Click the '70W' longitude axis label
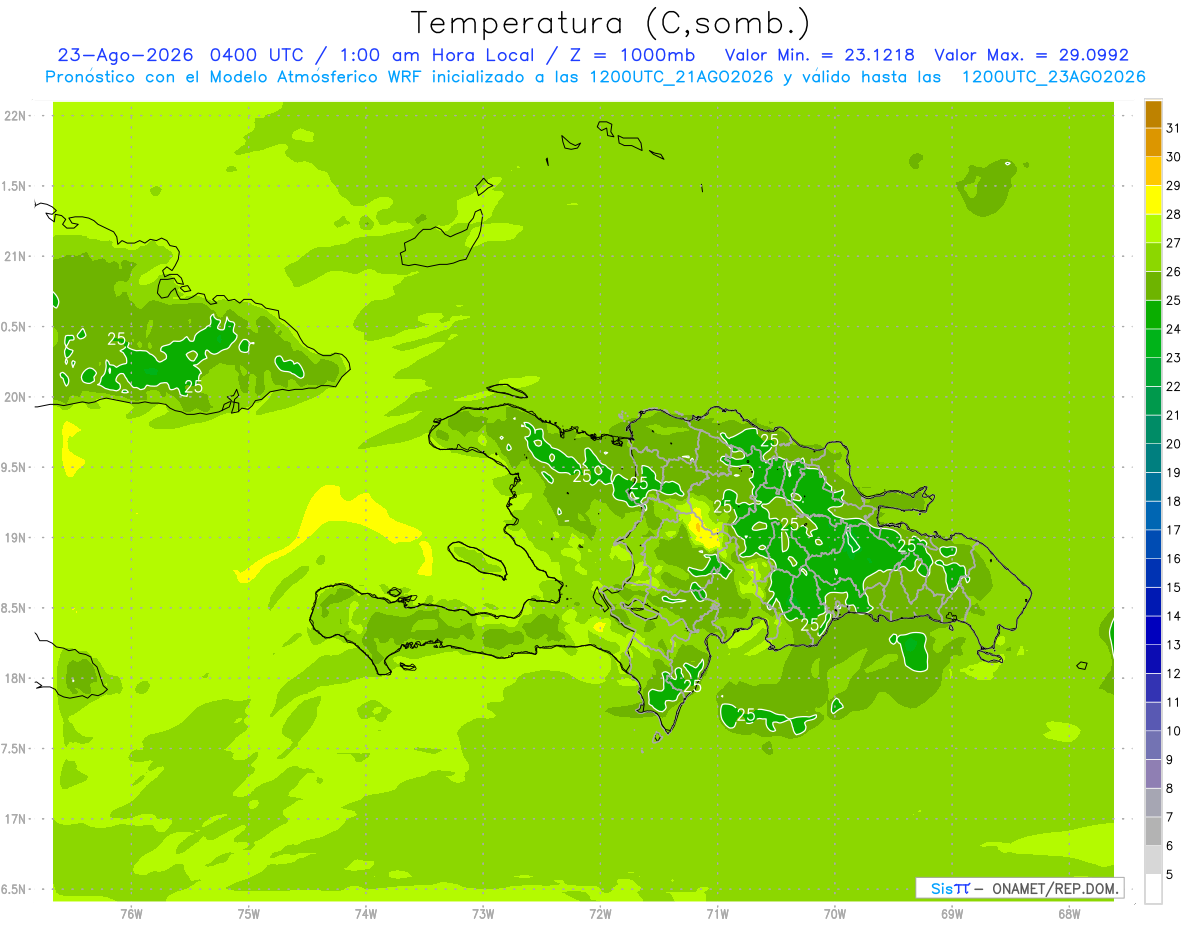 (x=835, y=913)
